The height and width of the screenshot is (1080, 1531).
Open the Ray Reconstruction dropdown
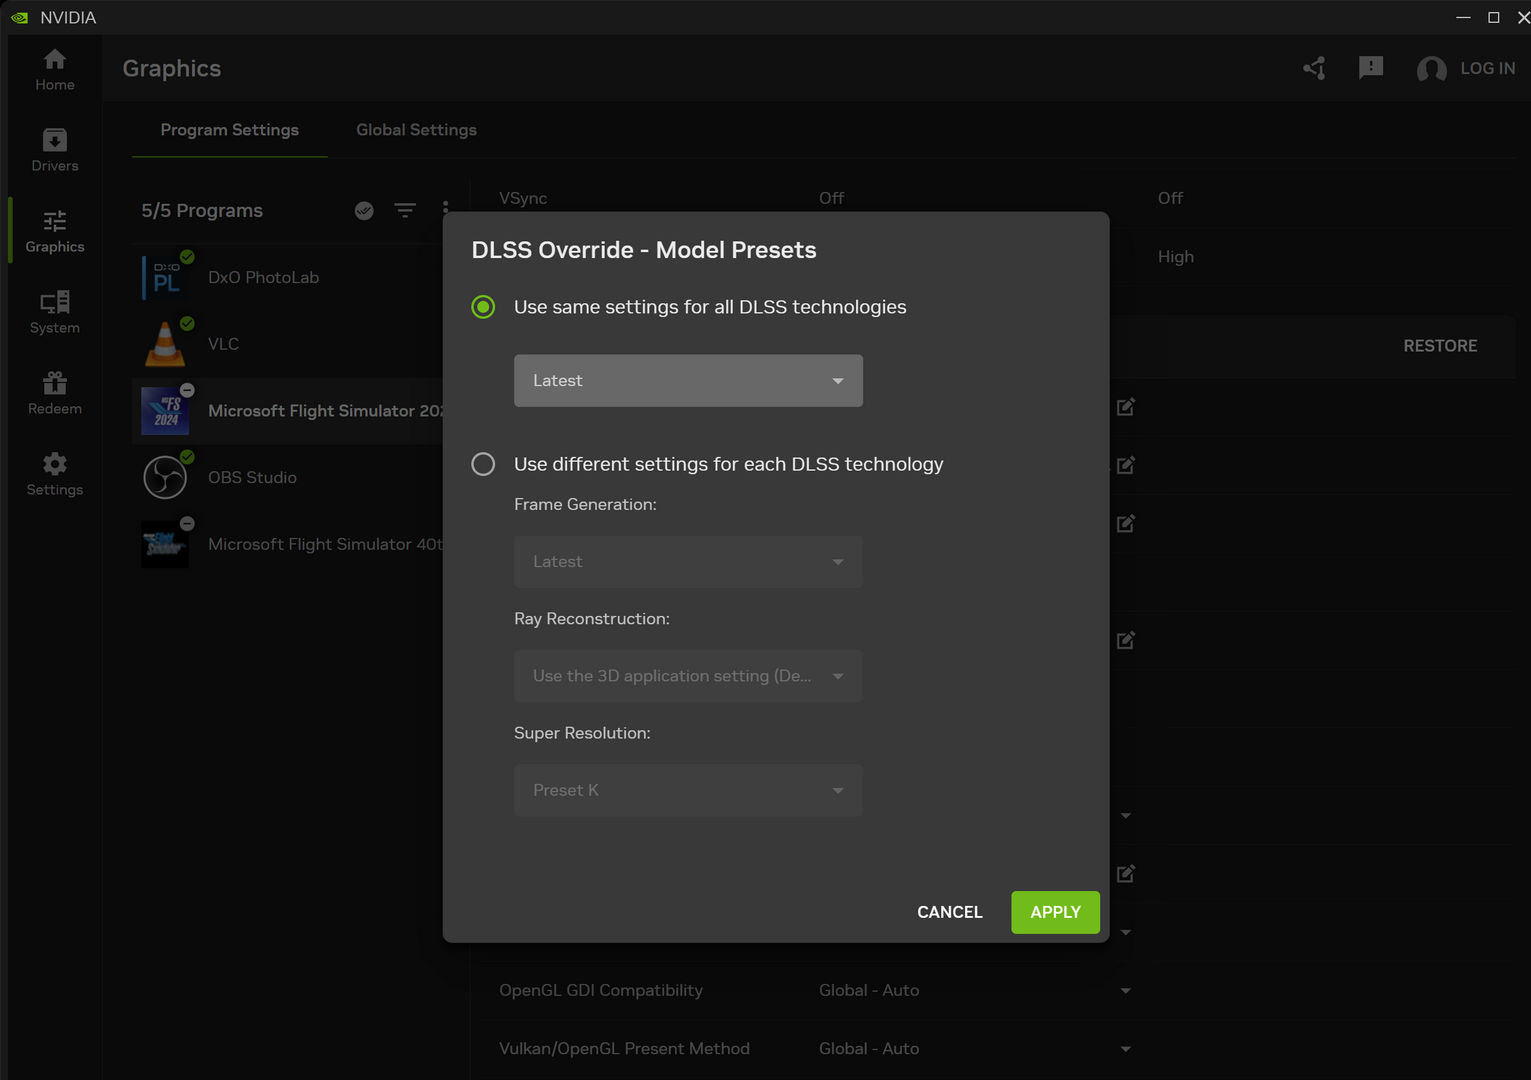pyautogui.click(x=688, y=676)
